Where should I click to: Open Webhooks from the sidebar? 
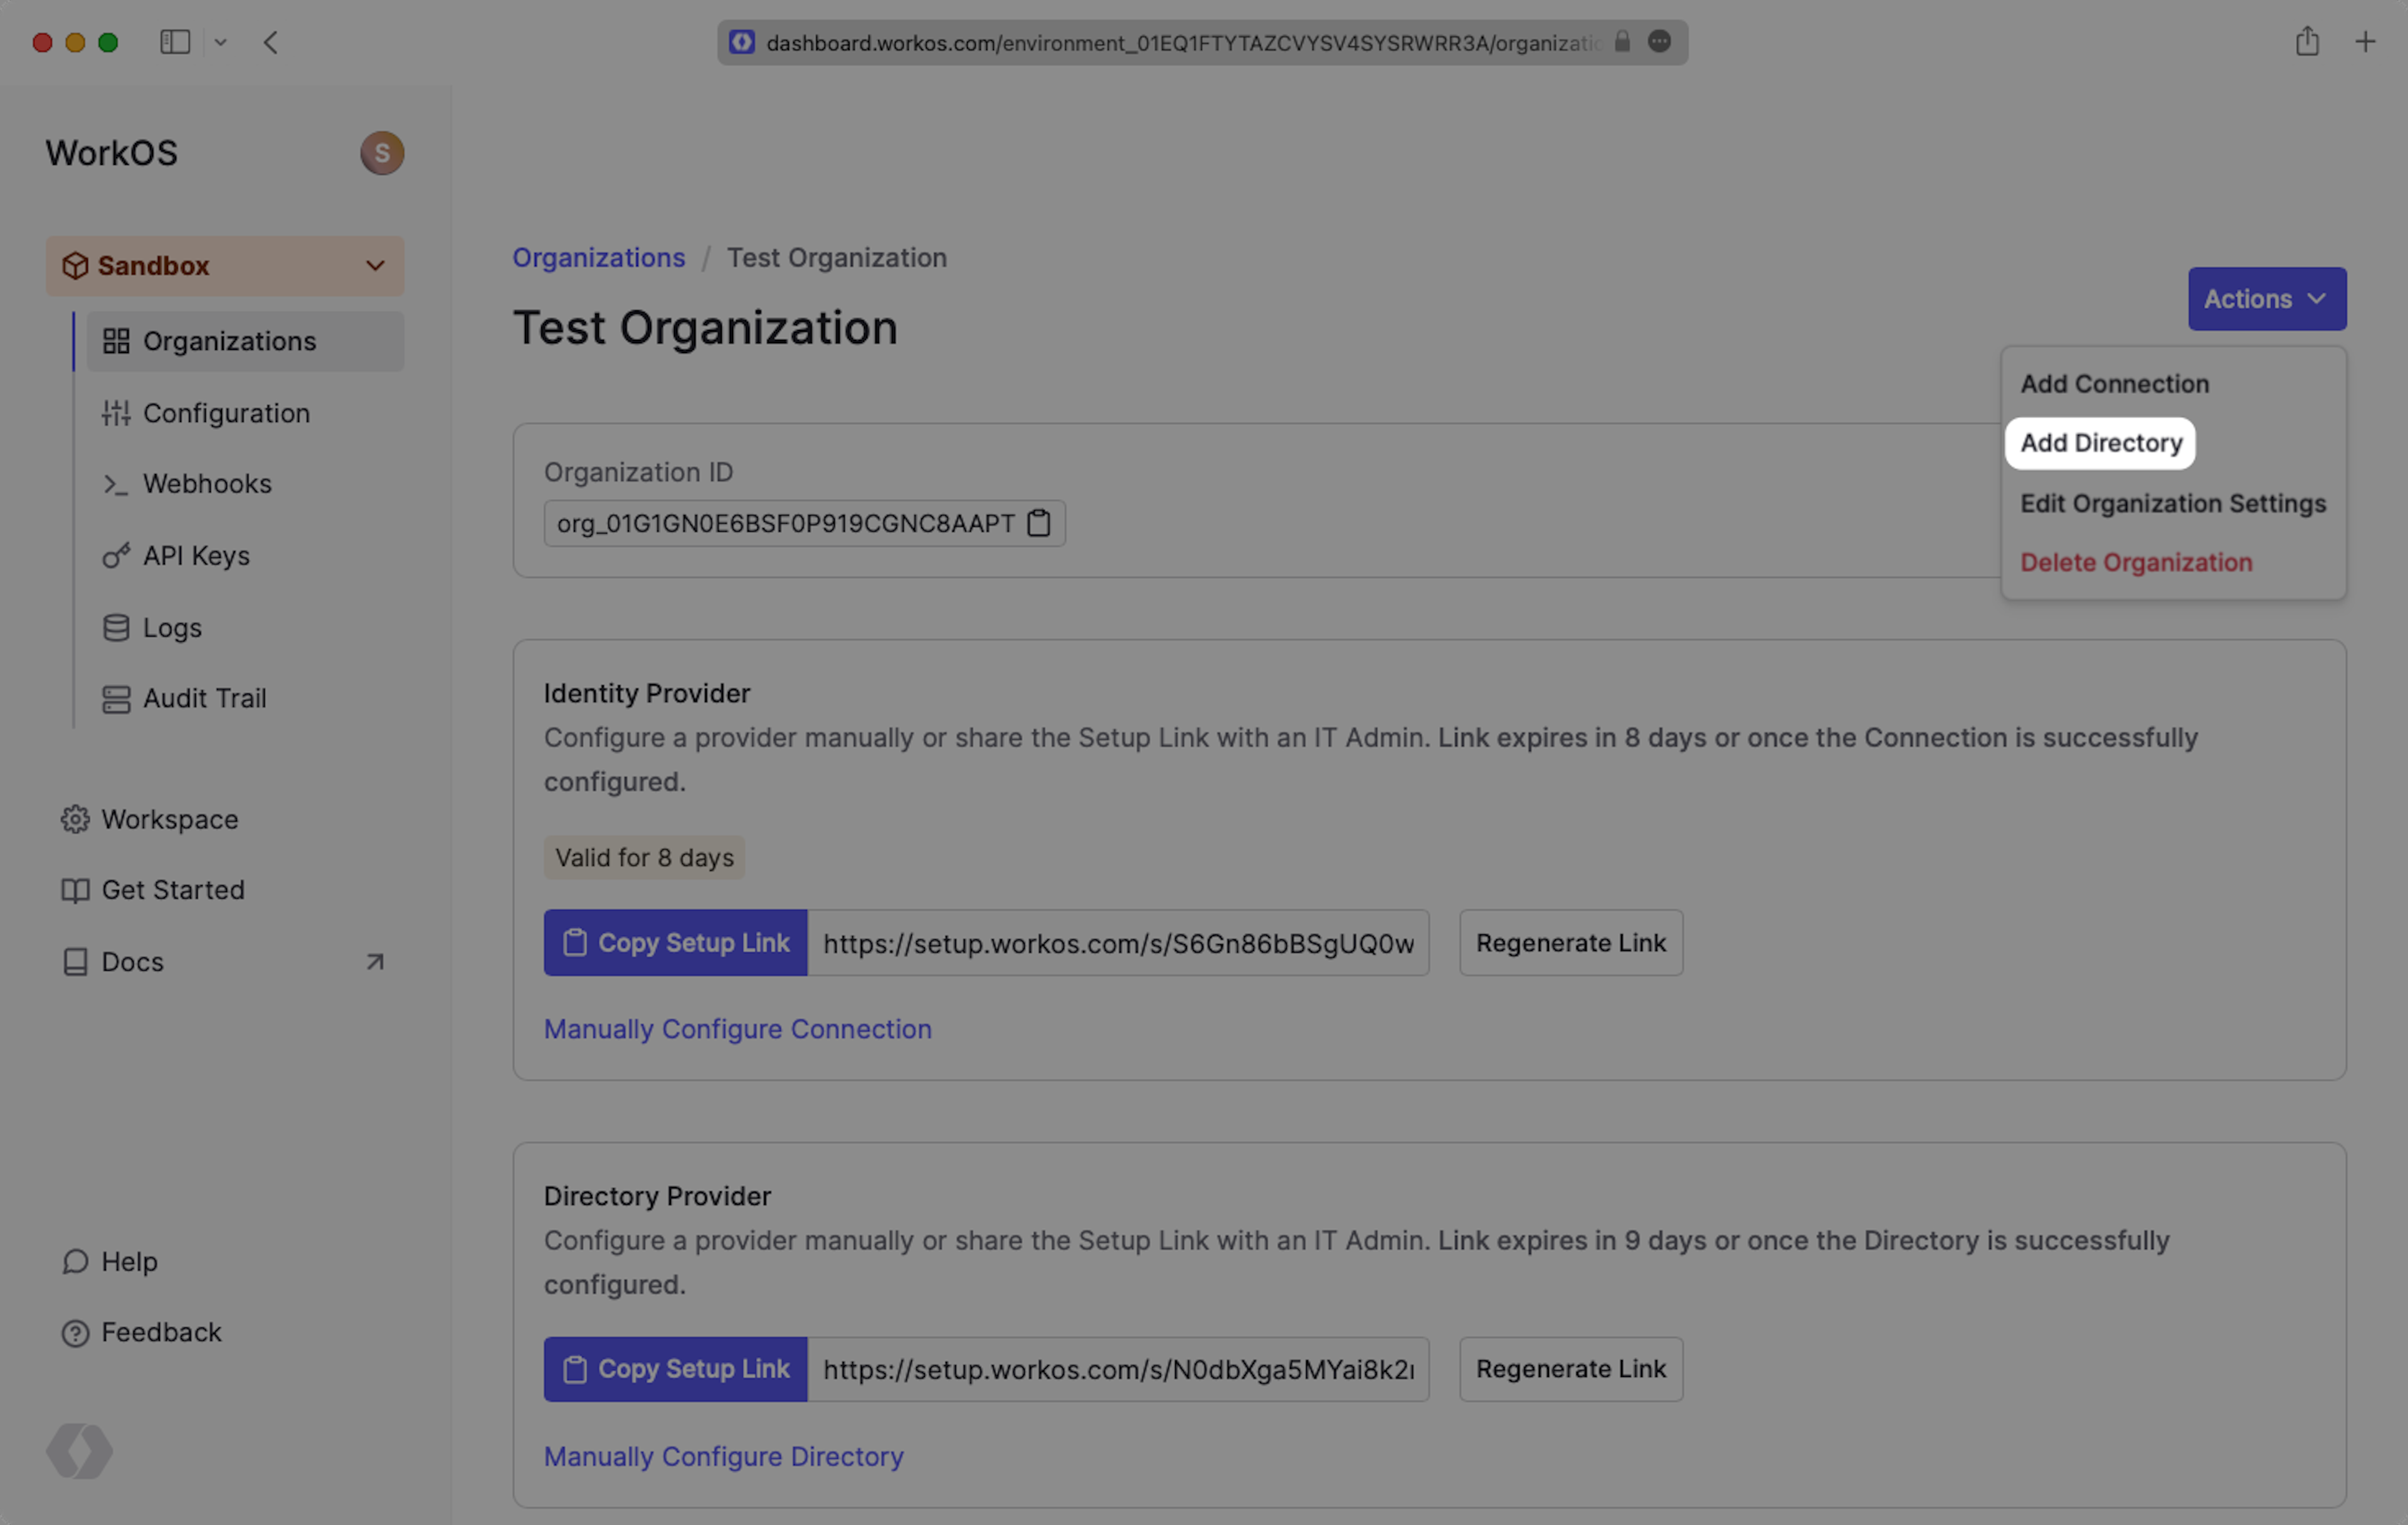tap(207, 484)
